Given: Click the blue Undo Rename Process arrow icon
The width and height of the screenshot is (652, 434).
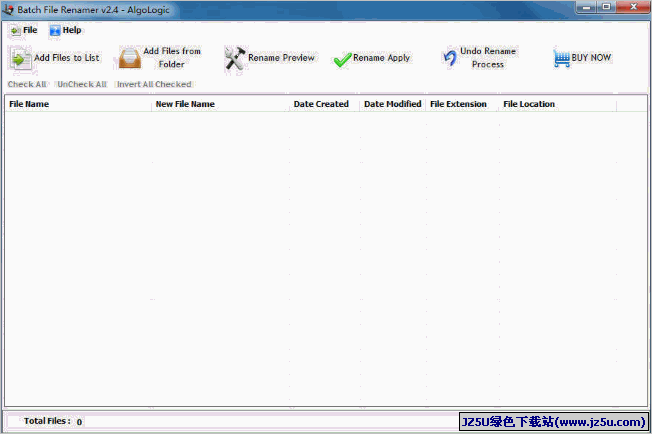Looking at the screenshot, I should click(449, 58).
